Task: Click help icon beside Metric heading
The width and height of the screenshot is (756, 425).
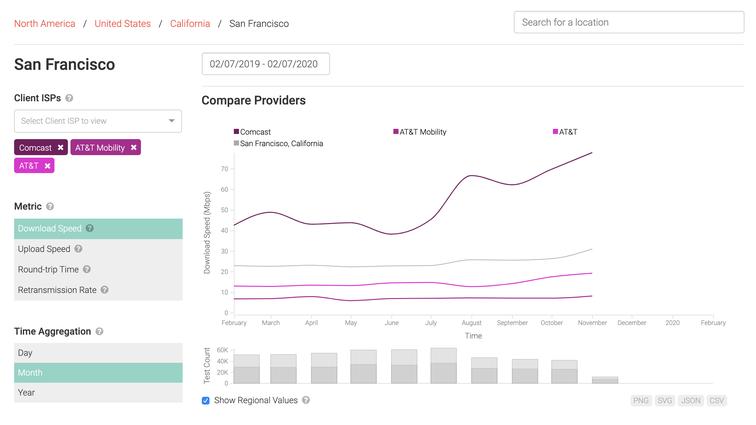Action: coord(50,207)
